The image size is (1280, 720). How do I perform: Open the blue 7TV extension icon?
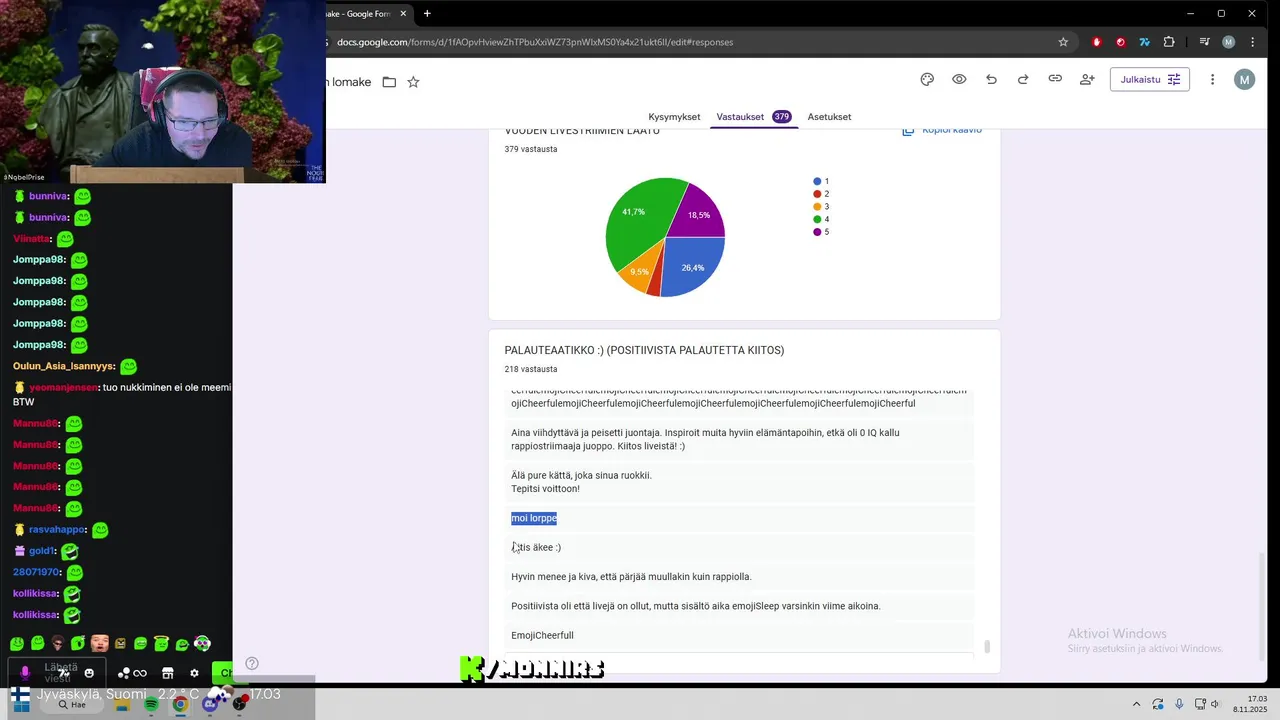(x=1144, y=42)
